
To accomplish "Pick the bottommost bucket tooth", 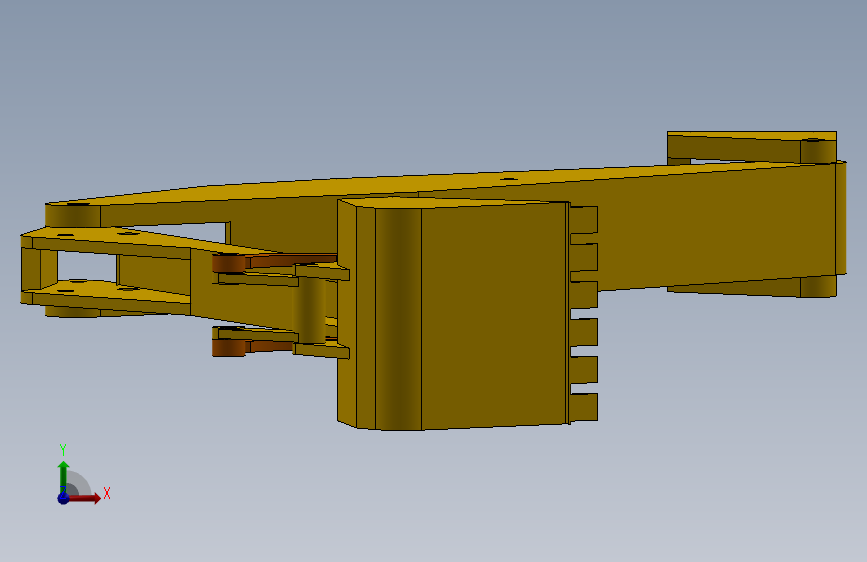I will (584, 407).
